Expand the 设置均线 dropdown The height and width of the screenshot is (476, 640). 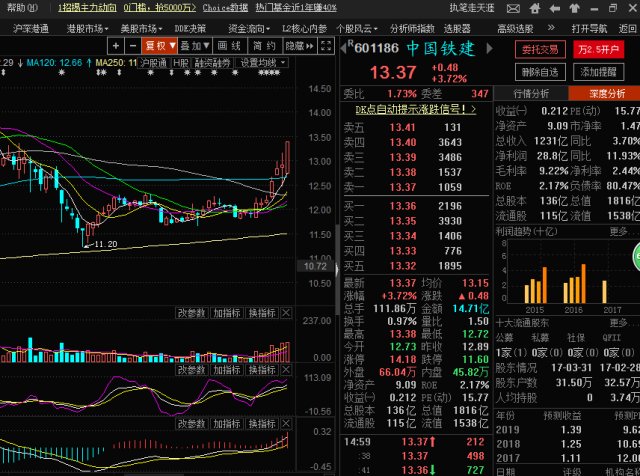click(x=263, y=63)
